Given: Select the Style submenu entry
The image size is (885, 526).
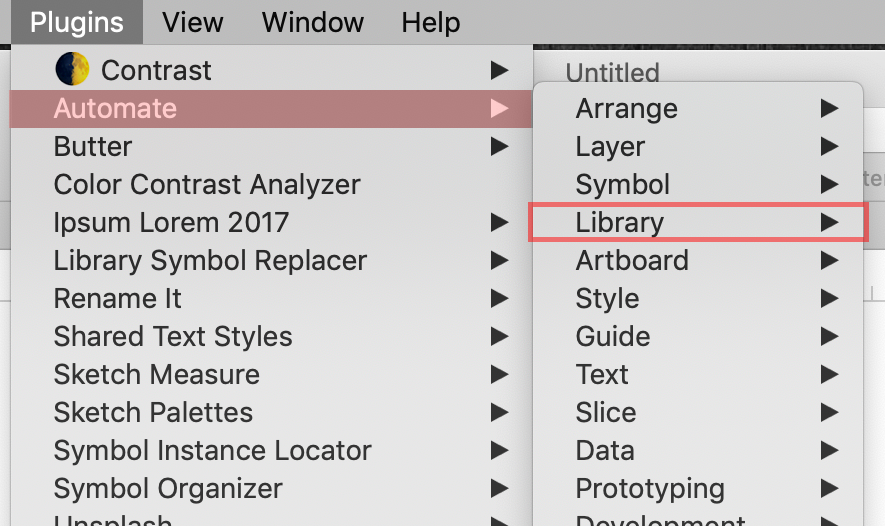Looking at the screenshot, I should (x=698, y=299).
